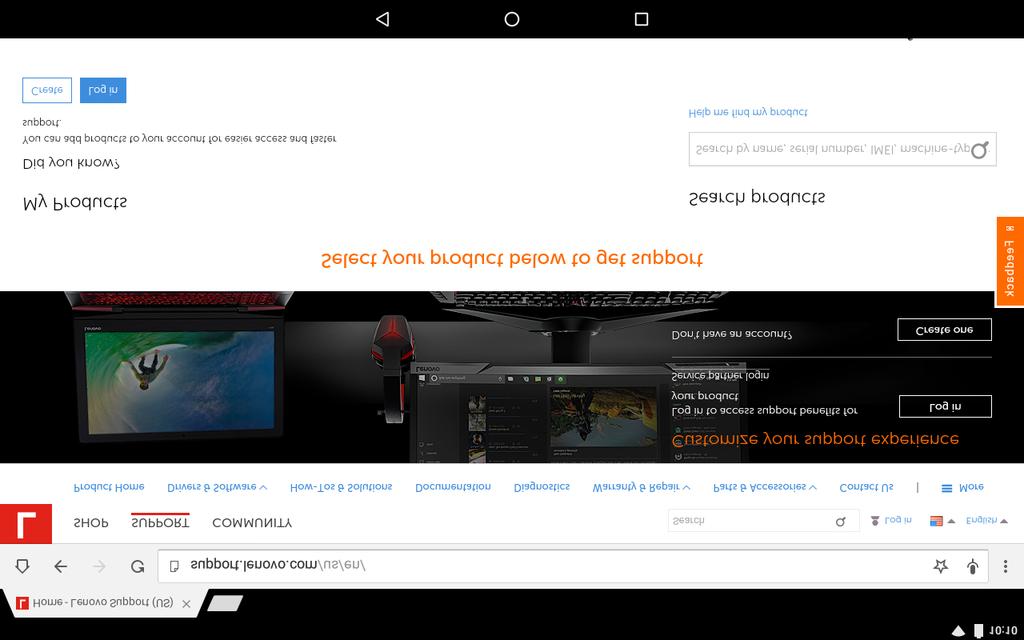Open the Product Home menu item
Viewport: 1024px width, 640px height.
pyautogui.click(x=109, y=487)
